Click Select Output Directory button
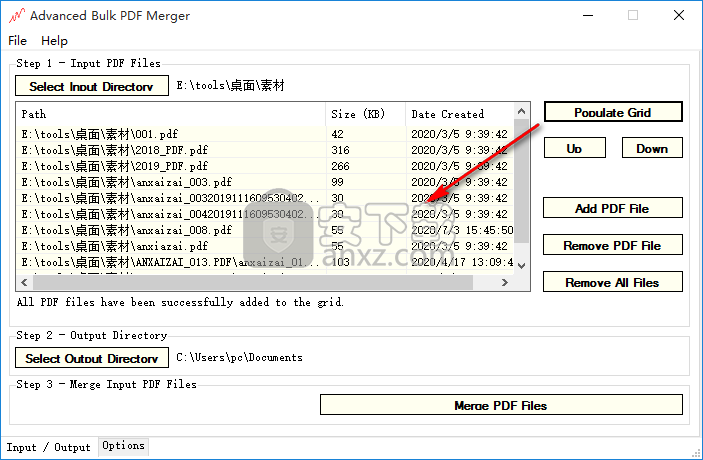The width and height of the screenshot is (703, 460). (92, 358)
